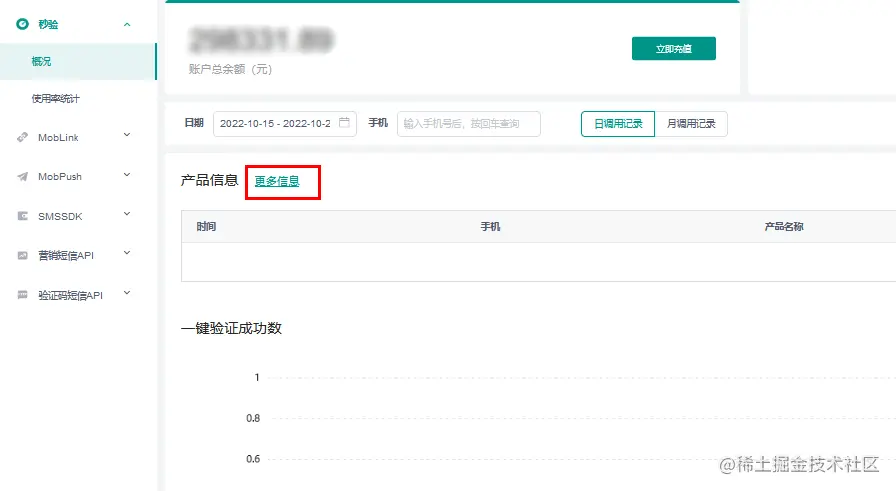Click the 时间 column header

pyautogui.click(x=206, y=226)
